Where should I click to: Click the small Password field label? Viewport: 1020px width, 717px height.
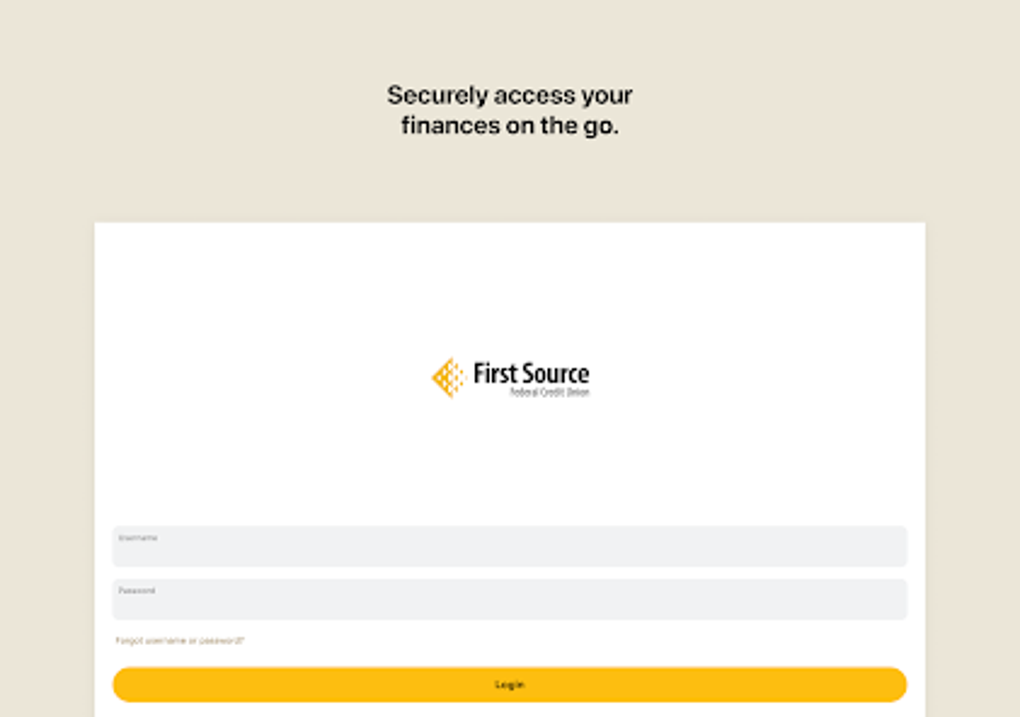point(137,591)
